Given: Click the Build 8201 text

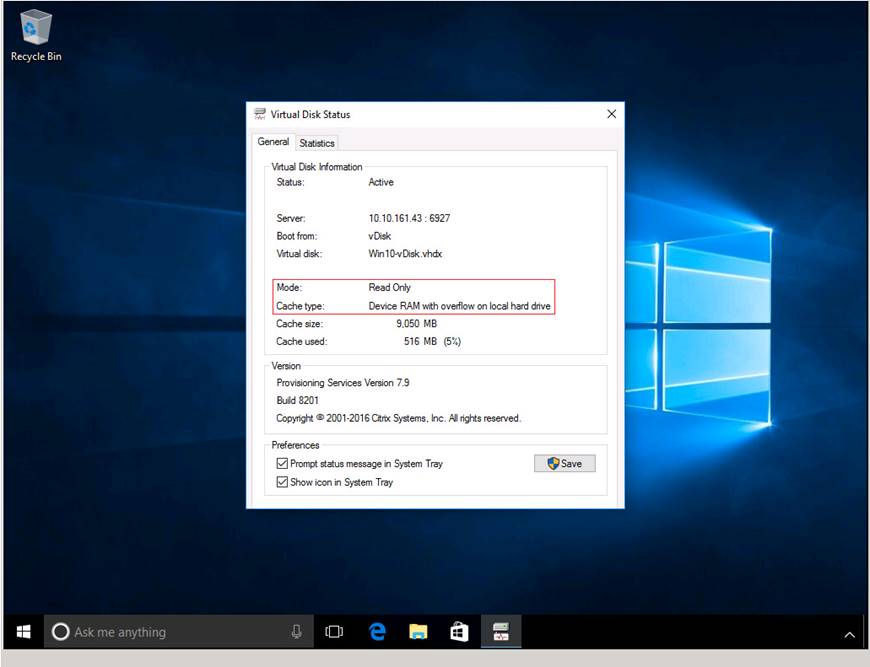Looking at the screenshot, I should (x=297, y=401).
